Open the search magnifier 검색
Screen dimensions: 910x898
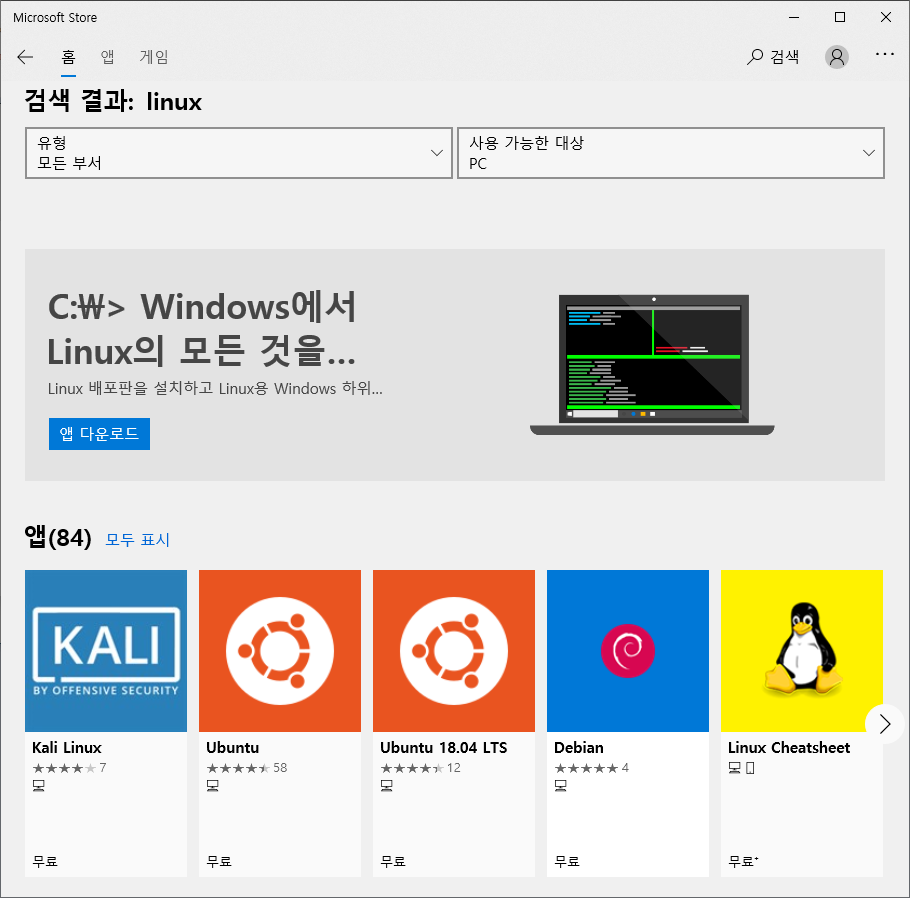coord(772,57)
